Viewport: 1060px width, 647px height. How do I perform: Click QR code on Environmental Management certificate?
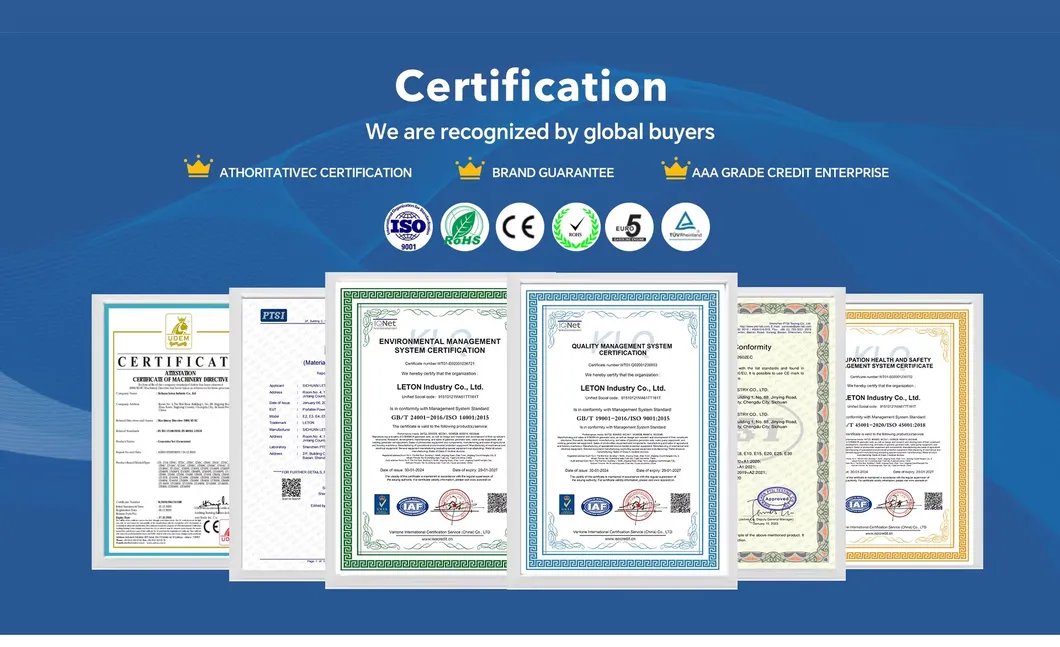click(497, 503)
